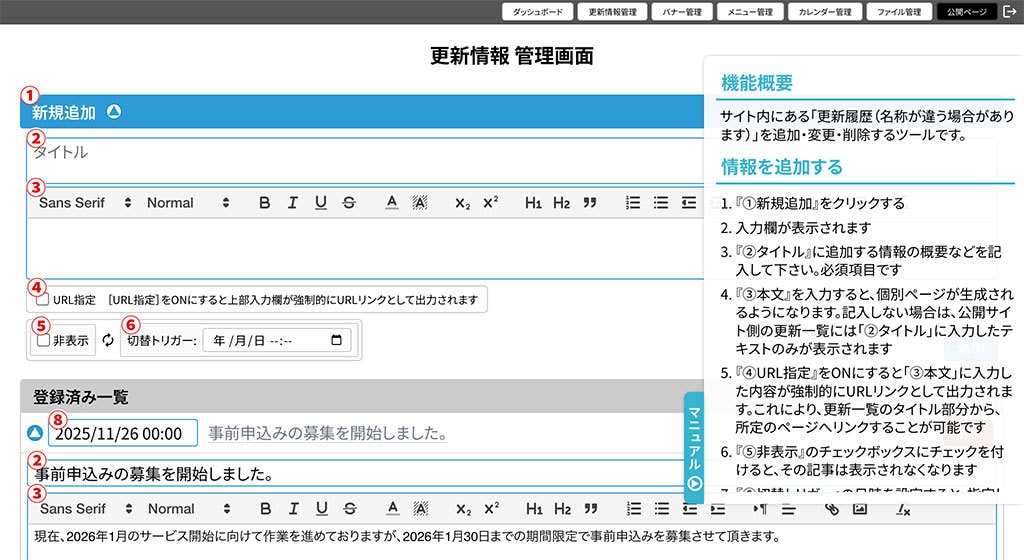Clear formatting in the registered entry editor
This screenshot has width=1024, height=560.
[903, 509]
